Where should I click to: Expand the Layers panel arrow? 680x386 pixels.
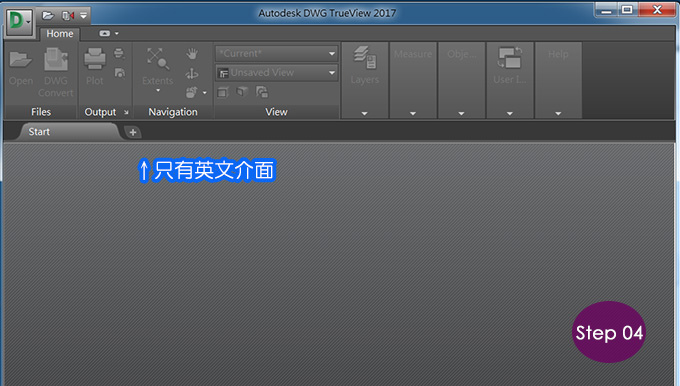click(x=365, y=113)
